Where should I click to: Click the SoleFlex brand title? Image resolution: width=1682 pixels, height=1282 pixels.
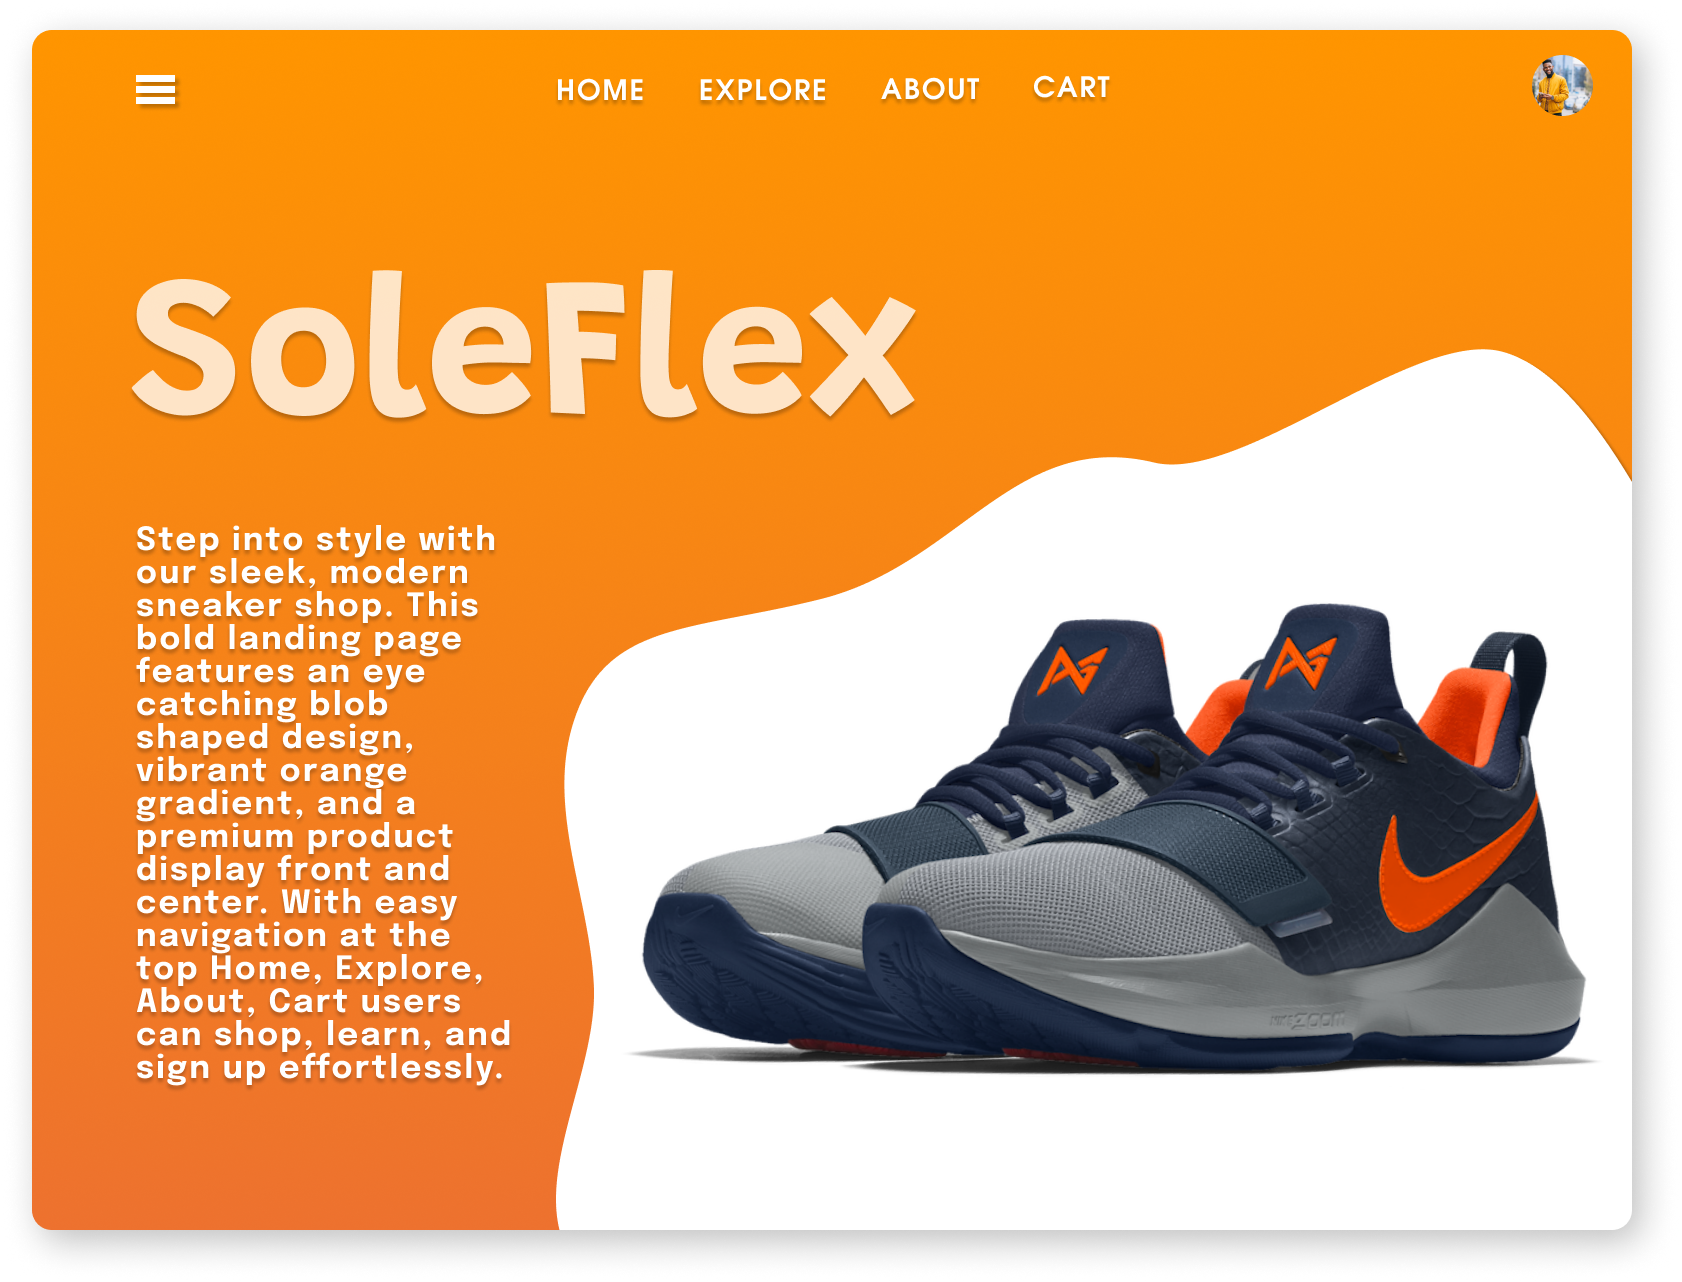(x=524, y=345)
